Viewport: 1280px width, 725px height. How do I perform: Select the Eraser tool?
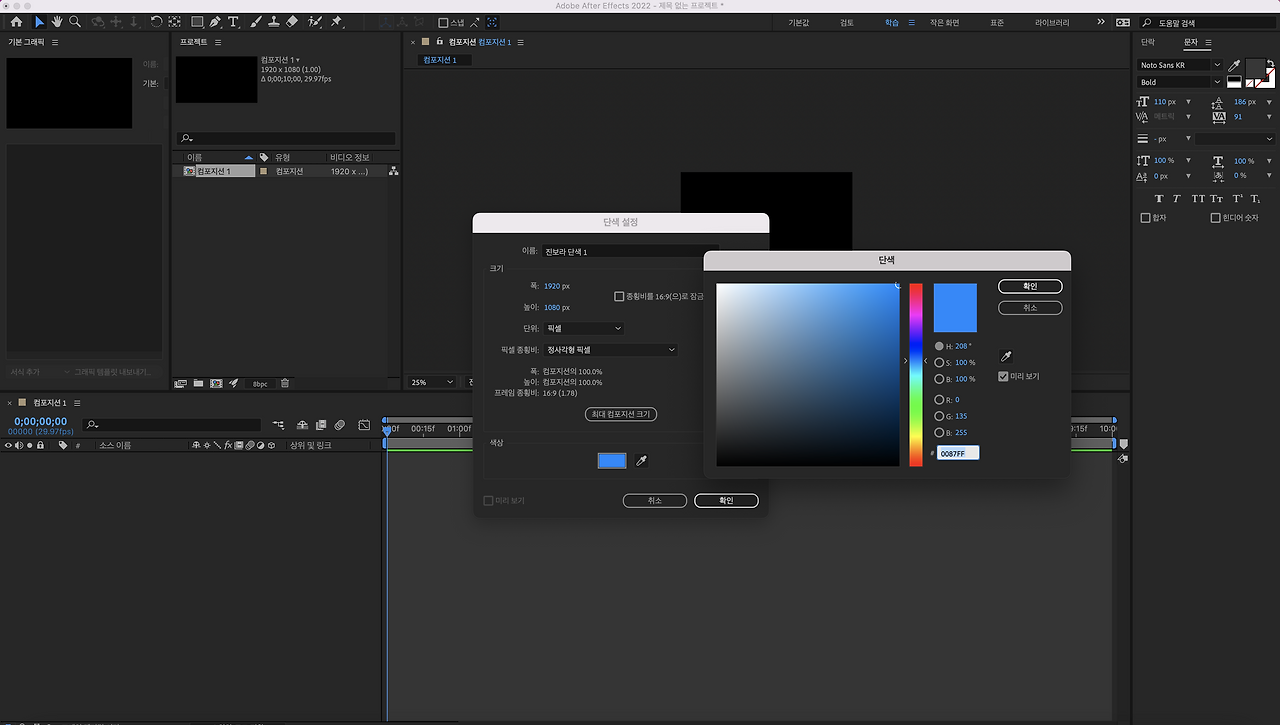[292, 21]
